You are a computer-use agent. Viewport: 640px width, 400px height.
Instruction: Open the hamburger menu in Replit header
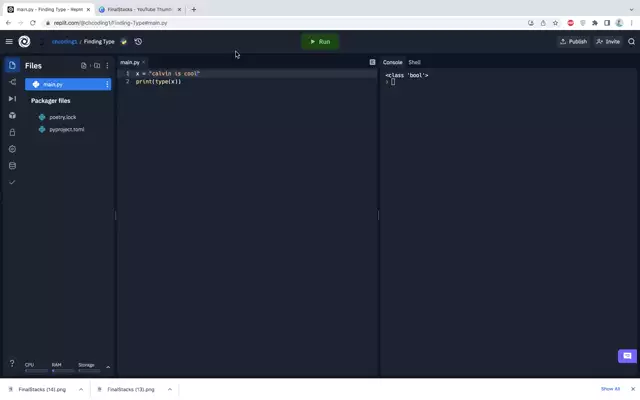[9, 42]
